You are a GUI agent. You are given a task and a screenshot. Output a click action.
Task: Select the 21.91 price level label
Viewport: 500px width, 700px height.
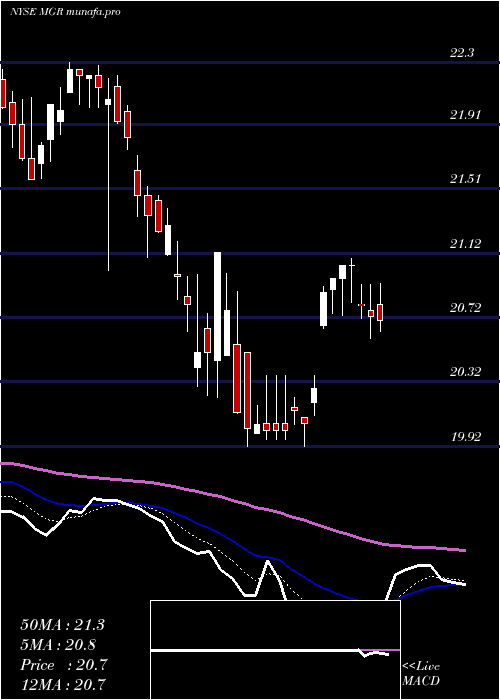[x=465, y=115]
